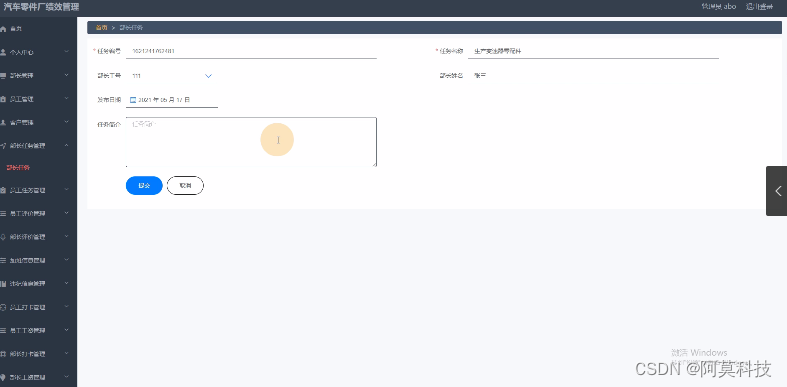
Task: Click the icon beside 部长任务管理
Action: pyautogui.click(x=3, y=146)
